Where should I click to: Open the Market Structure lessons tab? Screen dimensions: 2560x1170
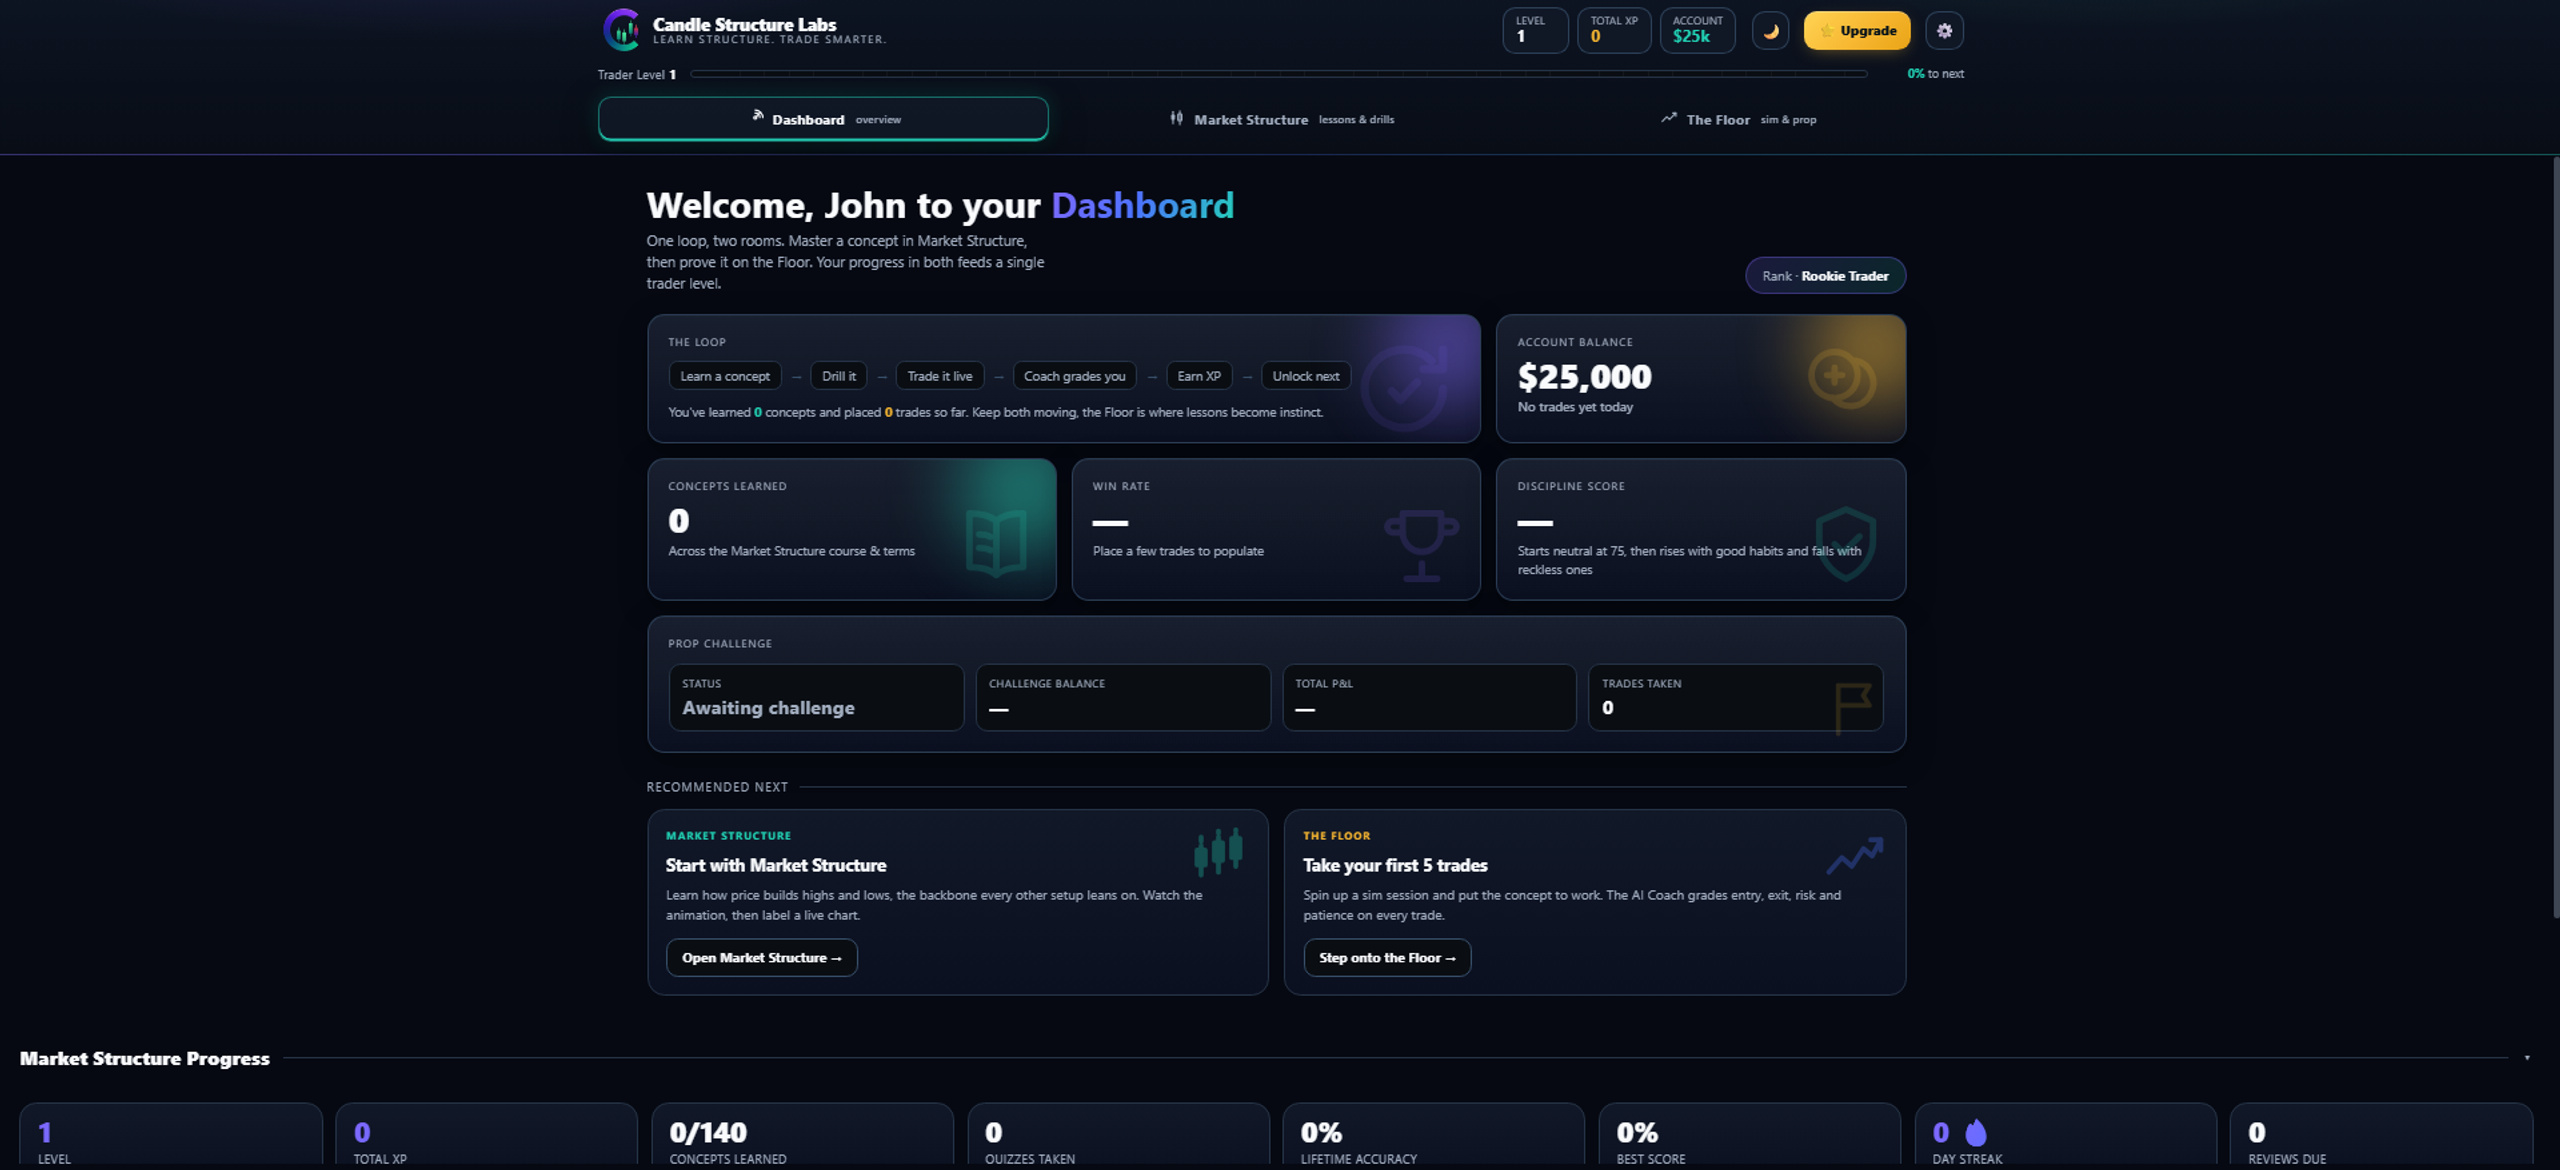(1281, 119)
